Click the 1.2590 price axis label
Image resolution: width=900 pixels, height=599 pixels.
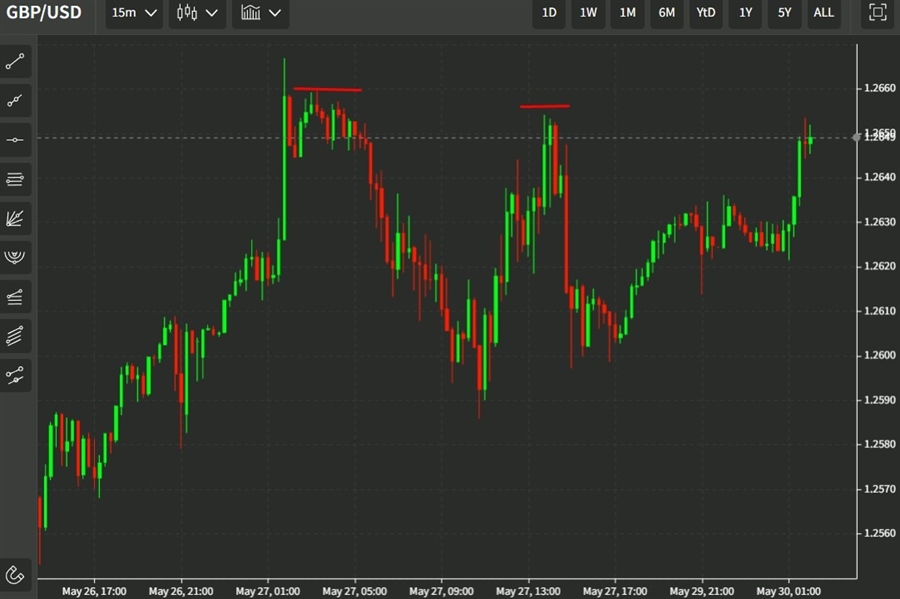click(879, 400)
